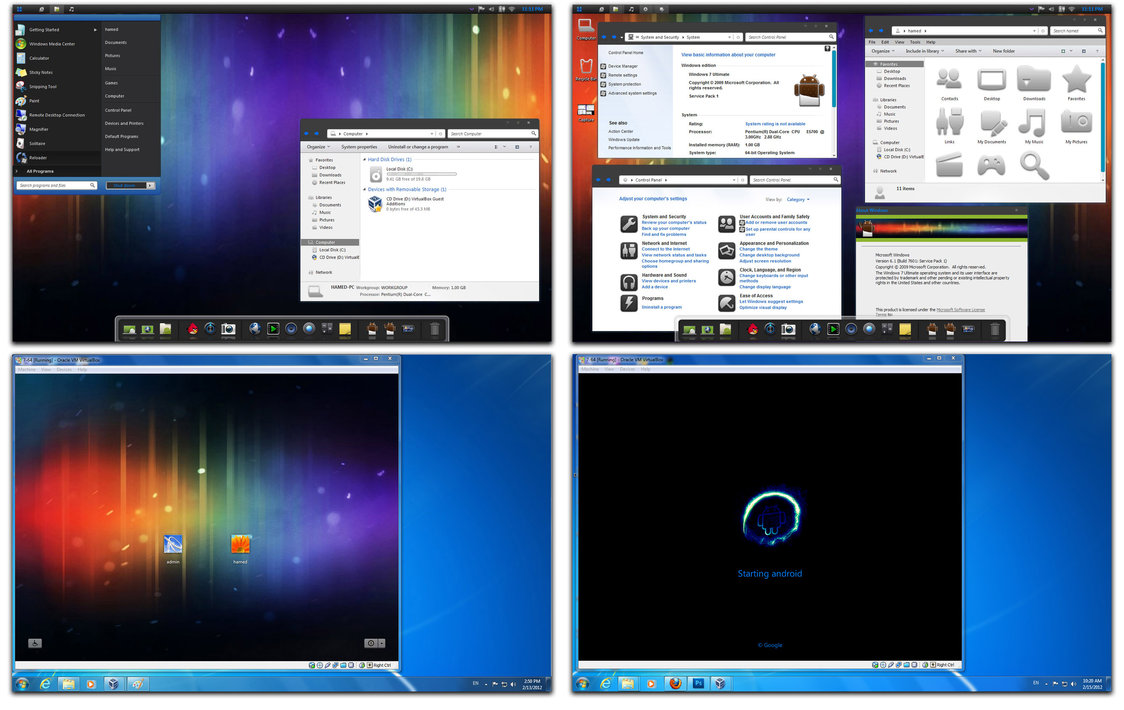Change the View by Category dropdown

pos(798,199)
